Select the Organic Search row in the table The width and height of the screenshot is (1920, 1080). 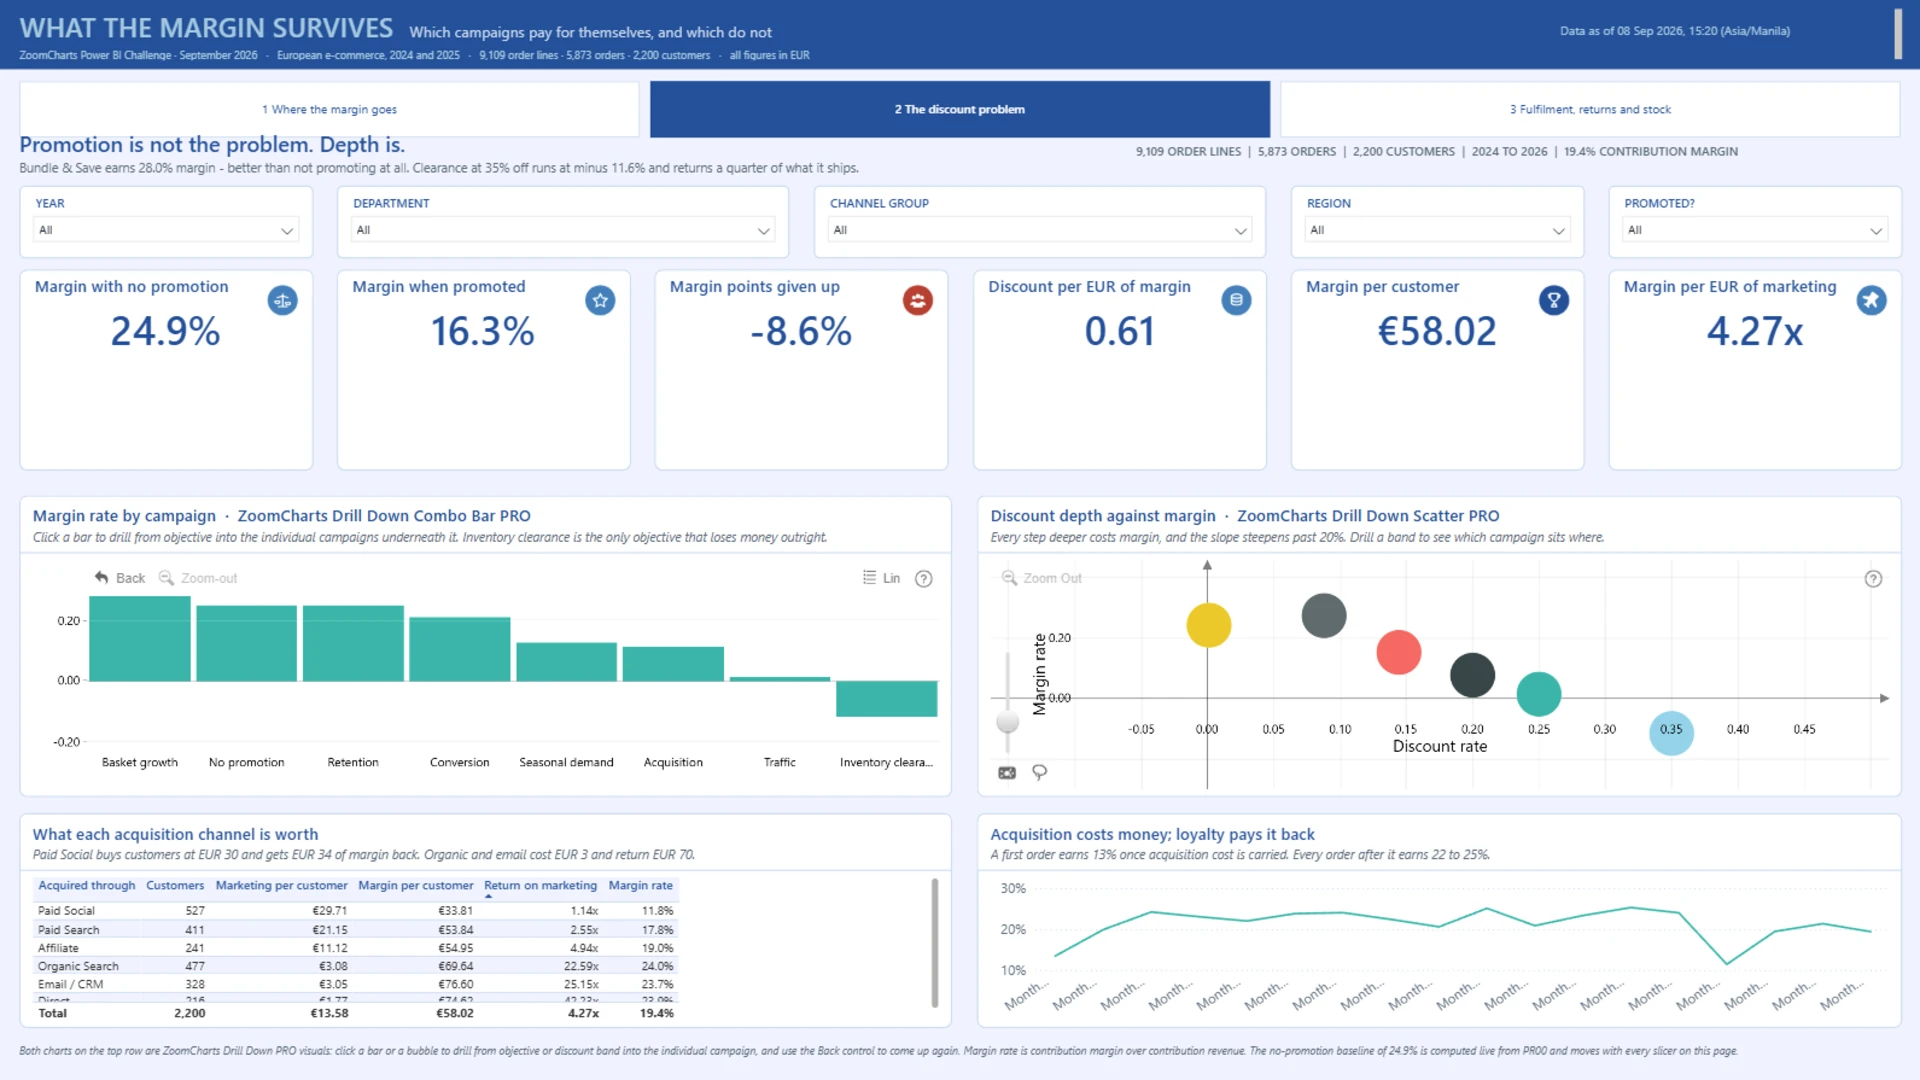coord(355,966)
